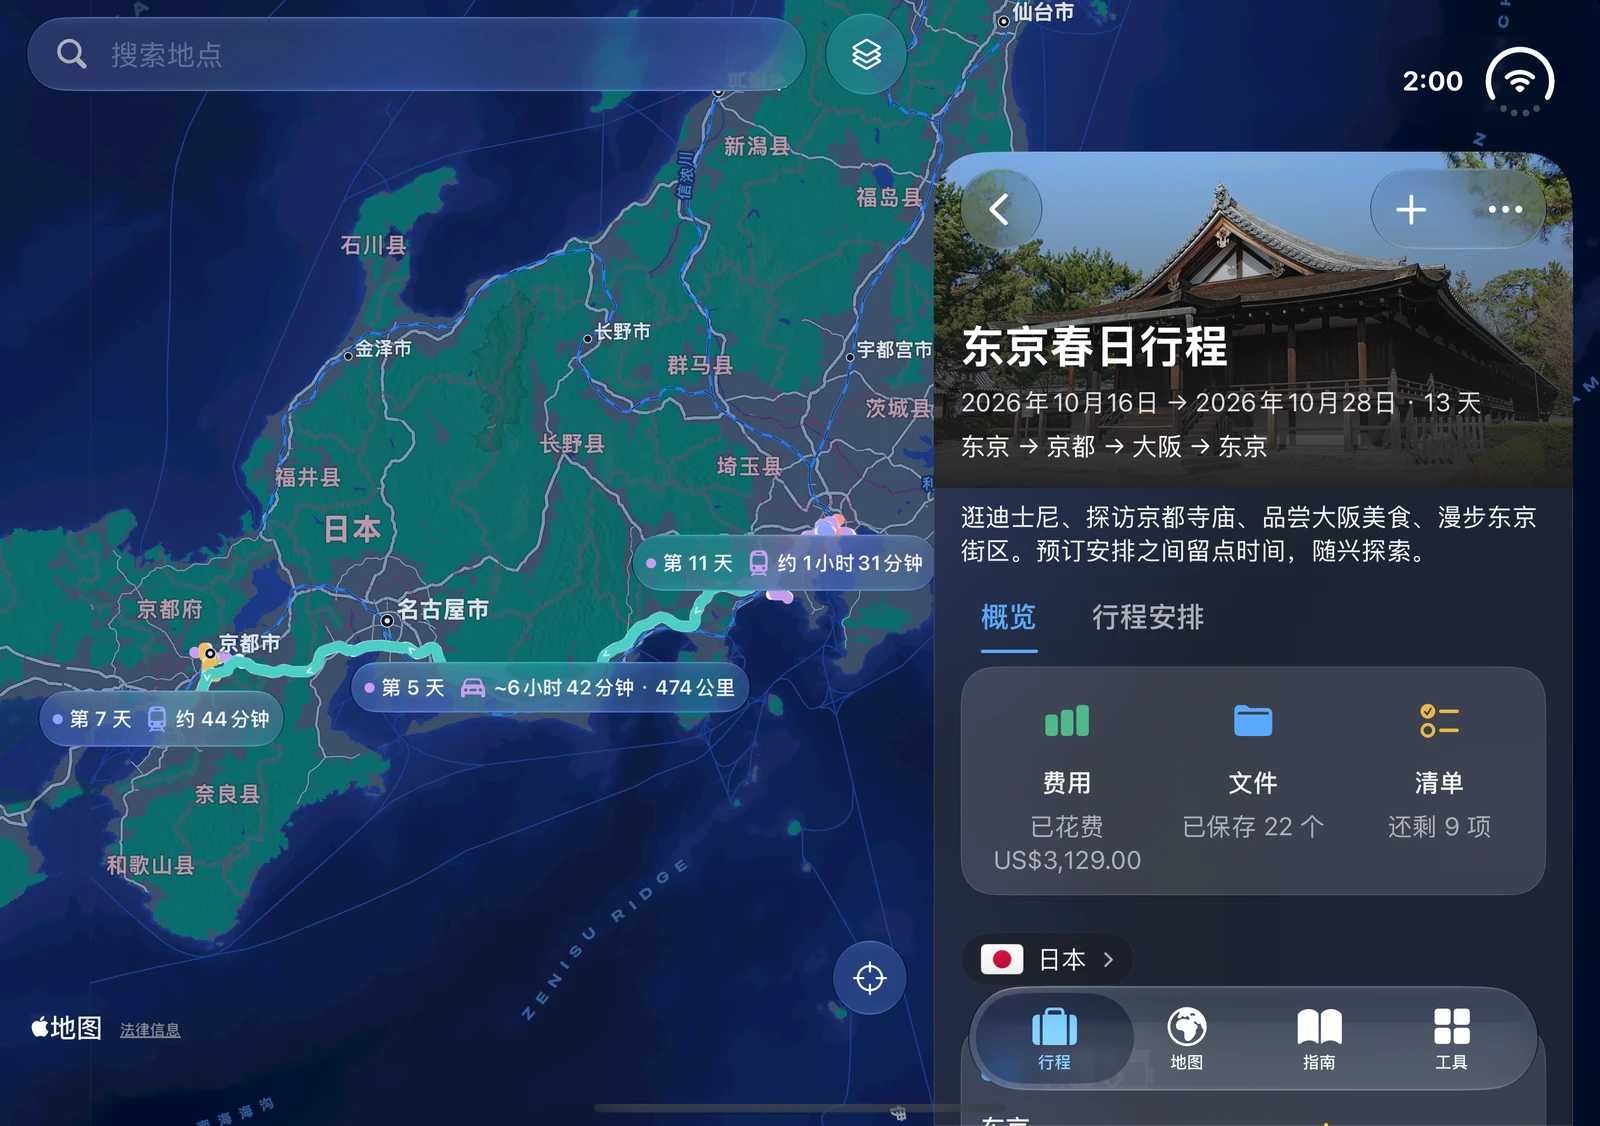Select the 行程 suitcase tab
1600x1126 pixels.
[x=1054, y=1038]
